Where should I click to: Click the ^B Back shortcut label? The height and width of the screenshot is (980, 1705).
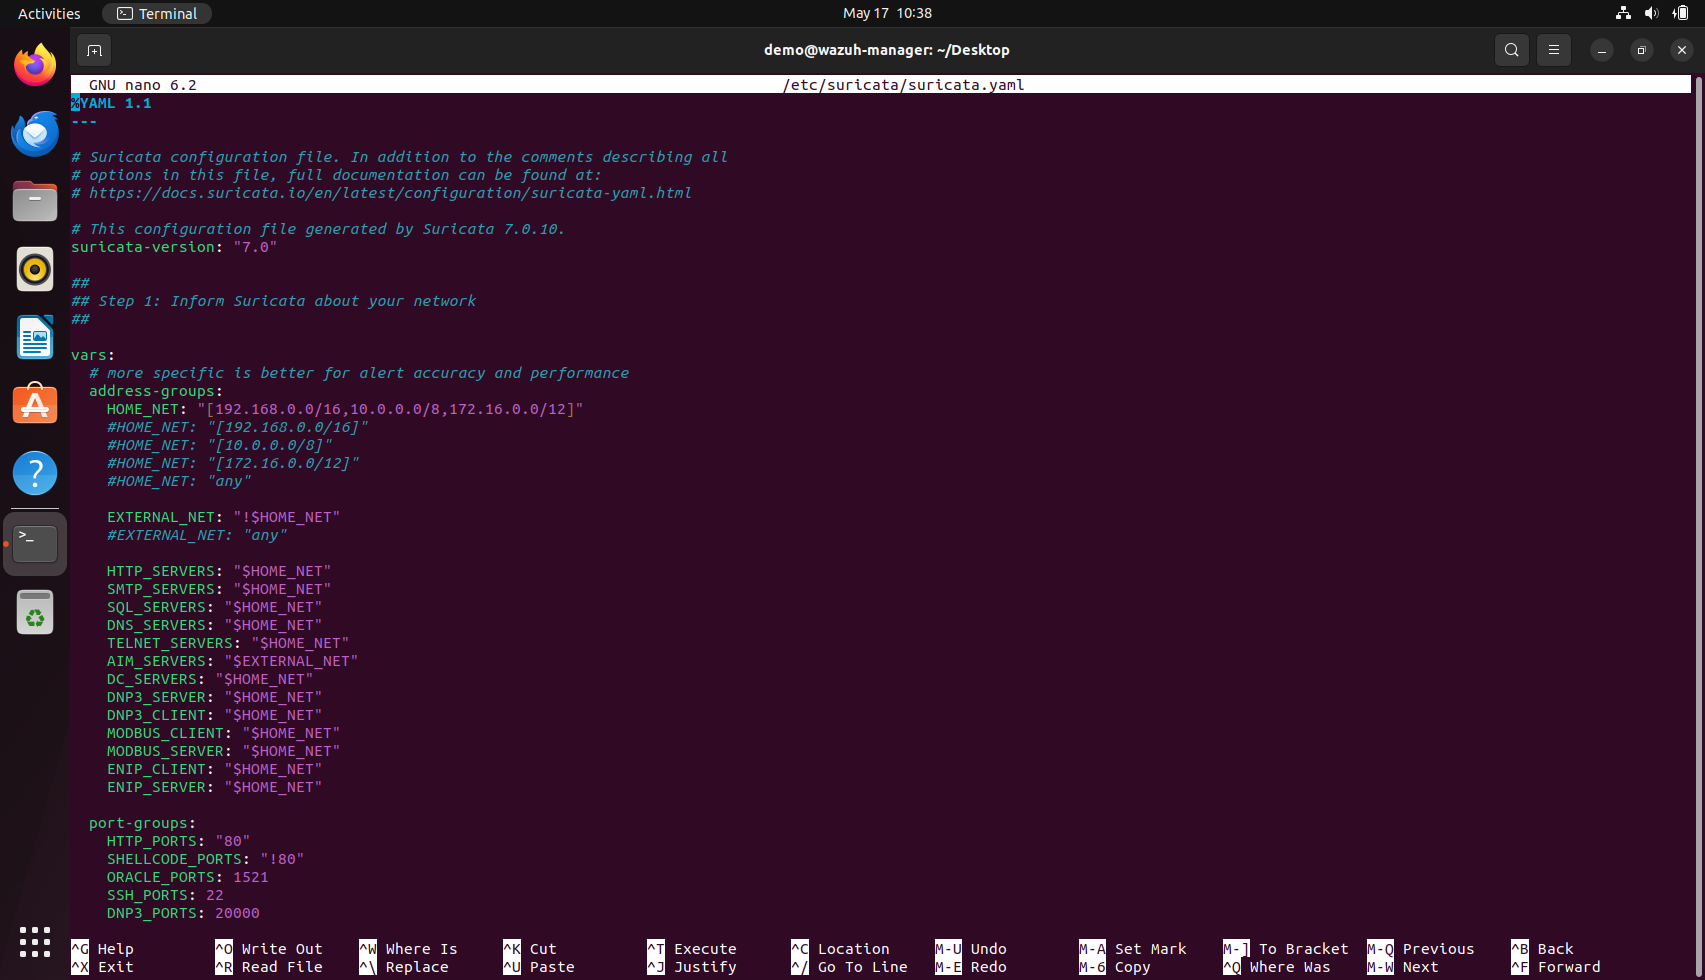pos(1543,949)
